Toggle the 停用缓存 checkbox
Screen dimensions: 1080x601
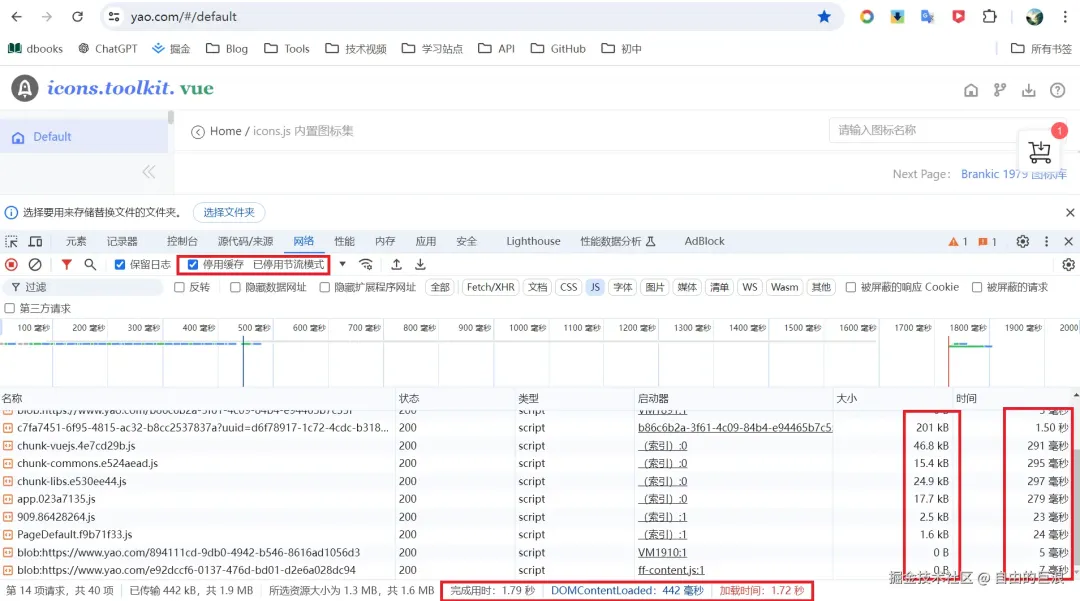click(193, 265)
